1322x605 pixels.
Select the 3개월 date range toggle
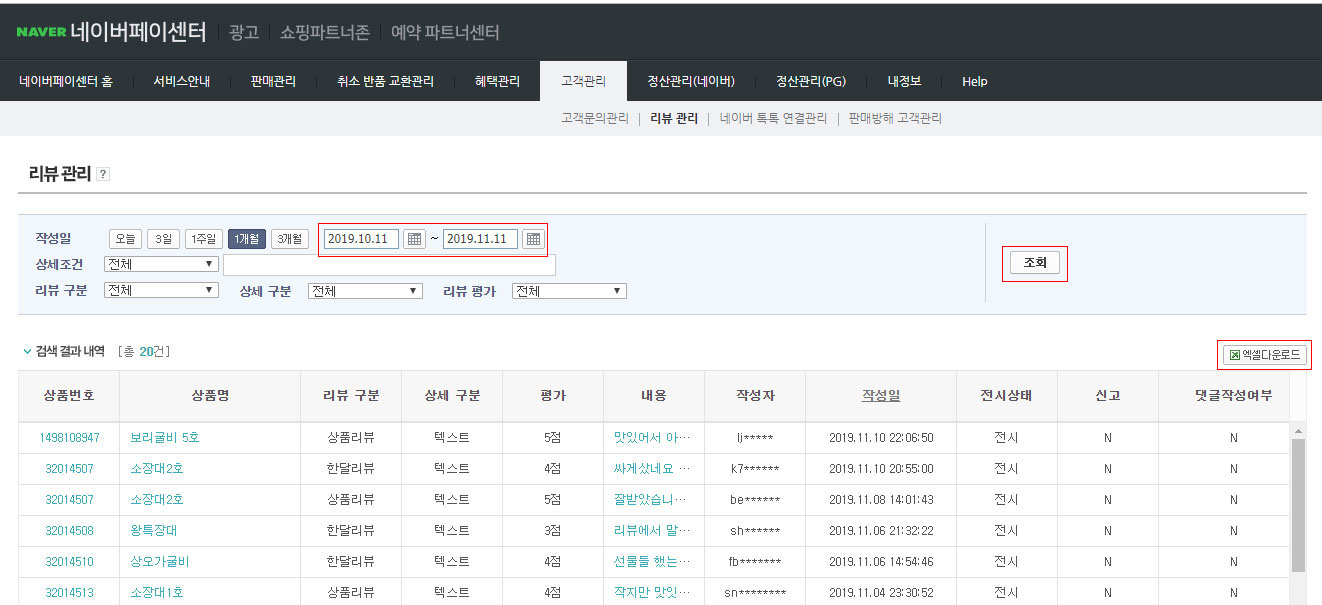[289, 239]
